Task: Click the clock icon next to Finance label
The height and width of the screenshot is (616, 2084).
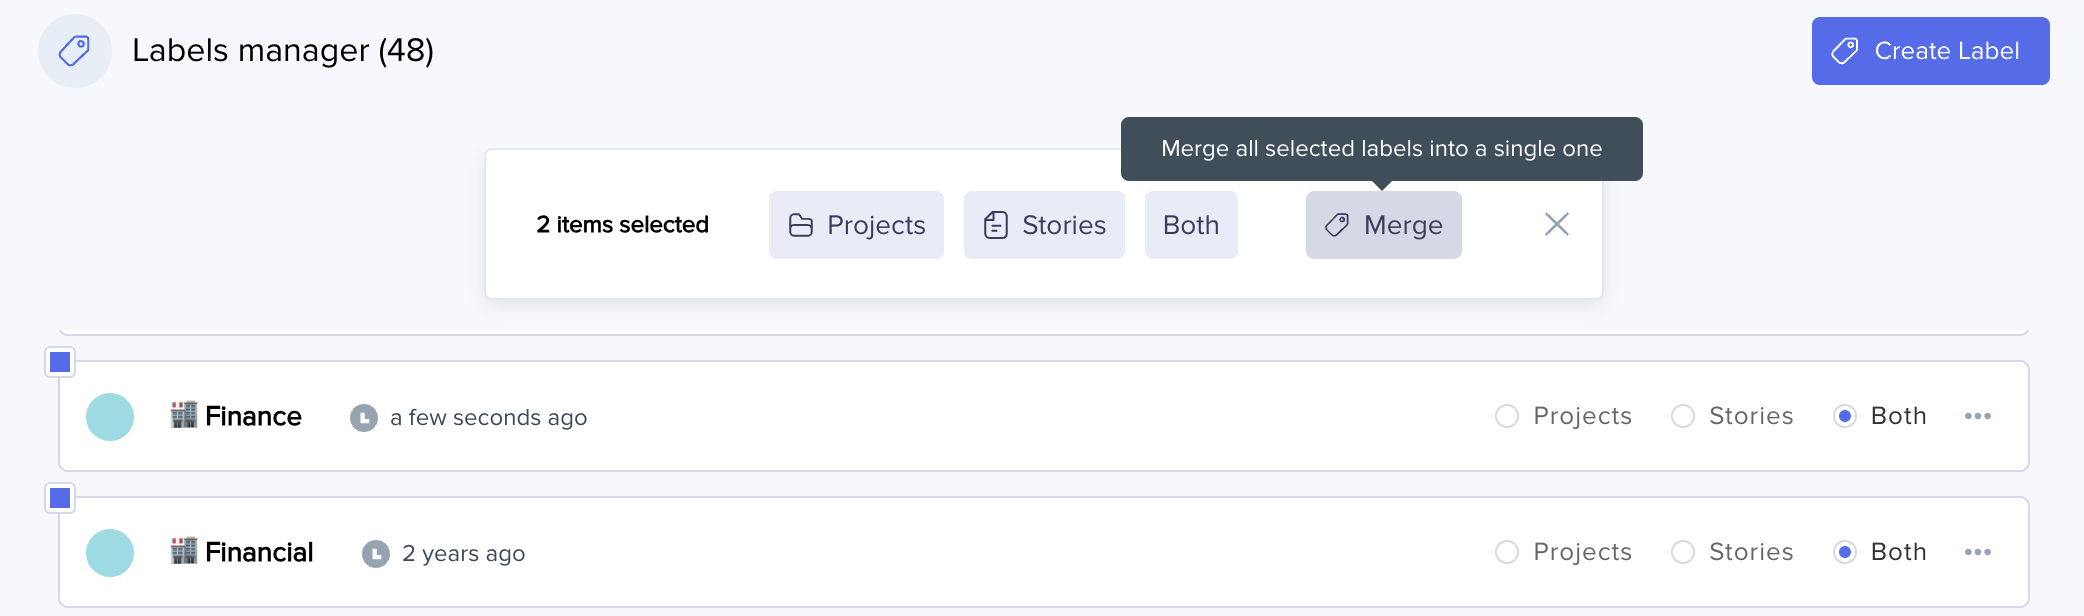Action: (362, 417)
